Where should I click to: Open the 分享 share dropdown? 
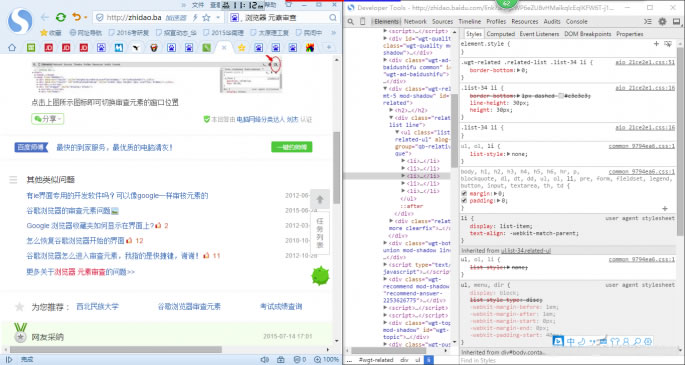point(48,119)
